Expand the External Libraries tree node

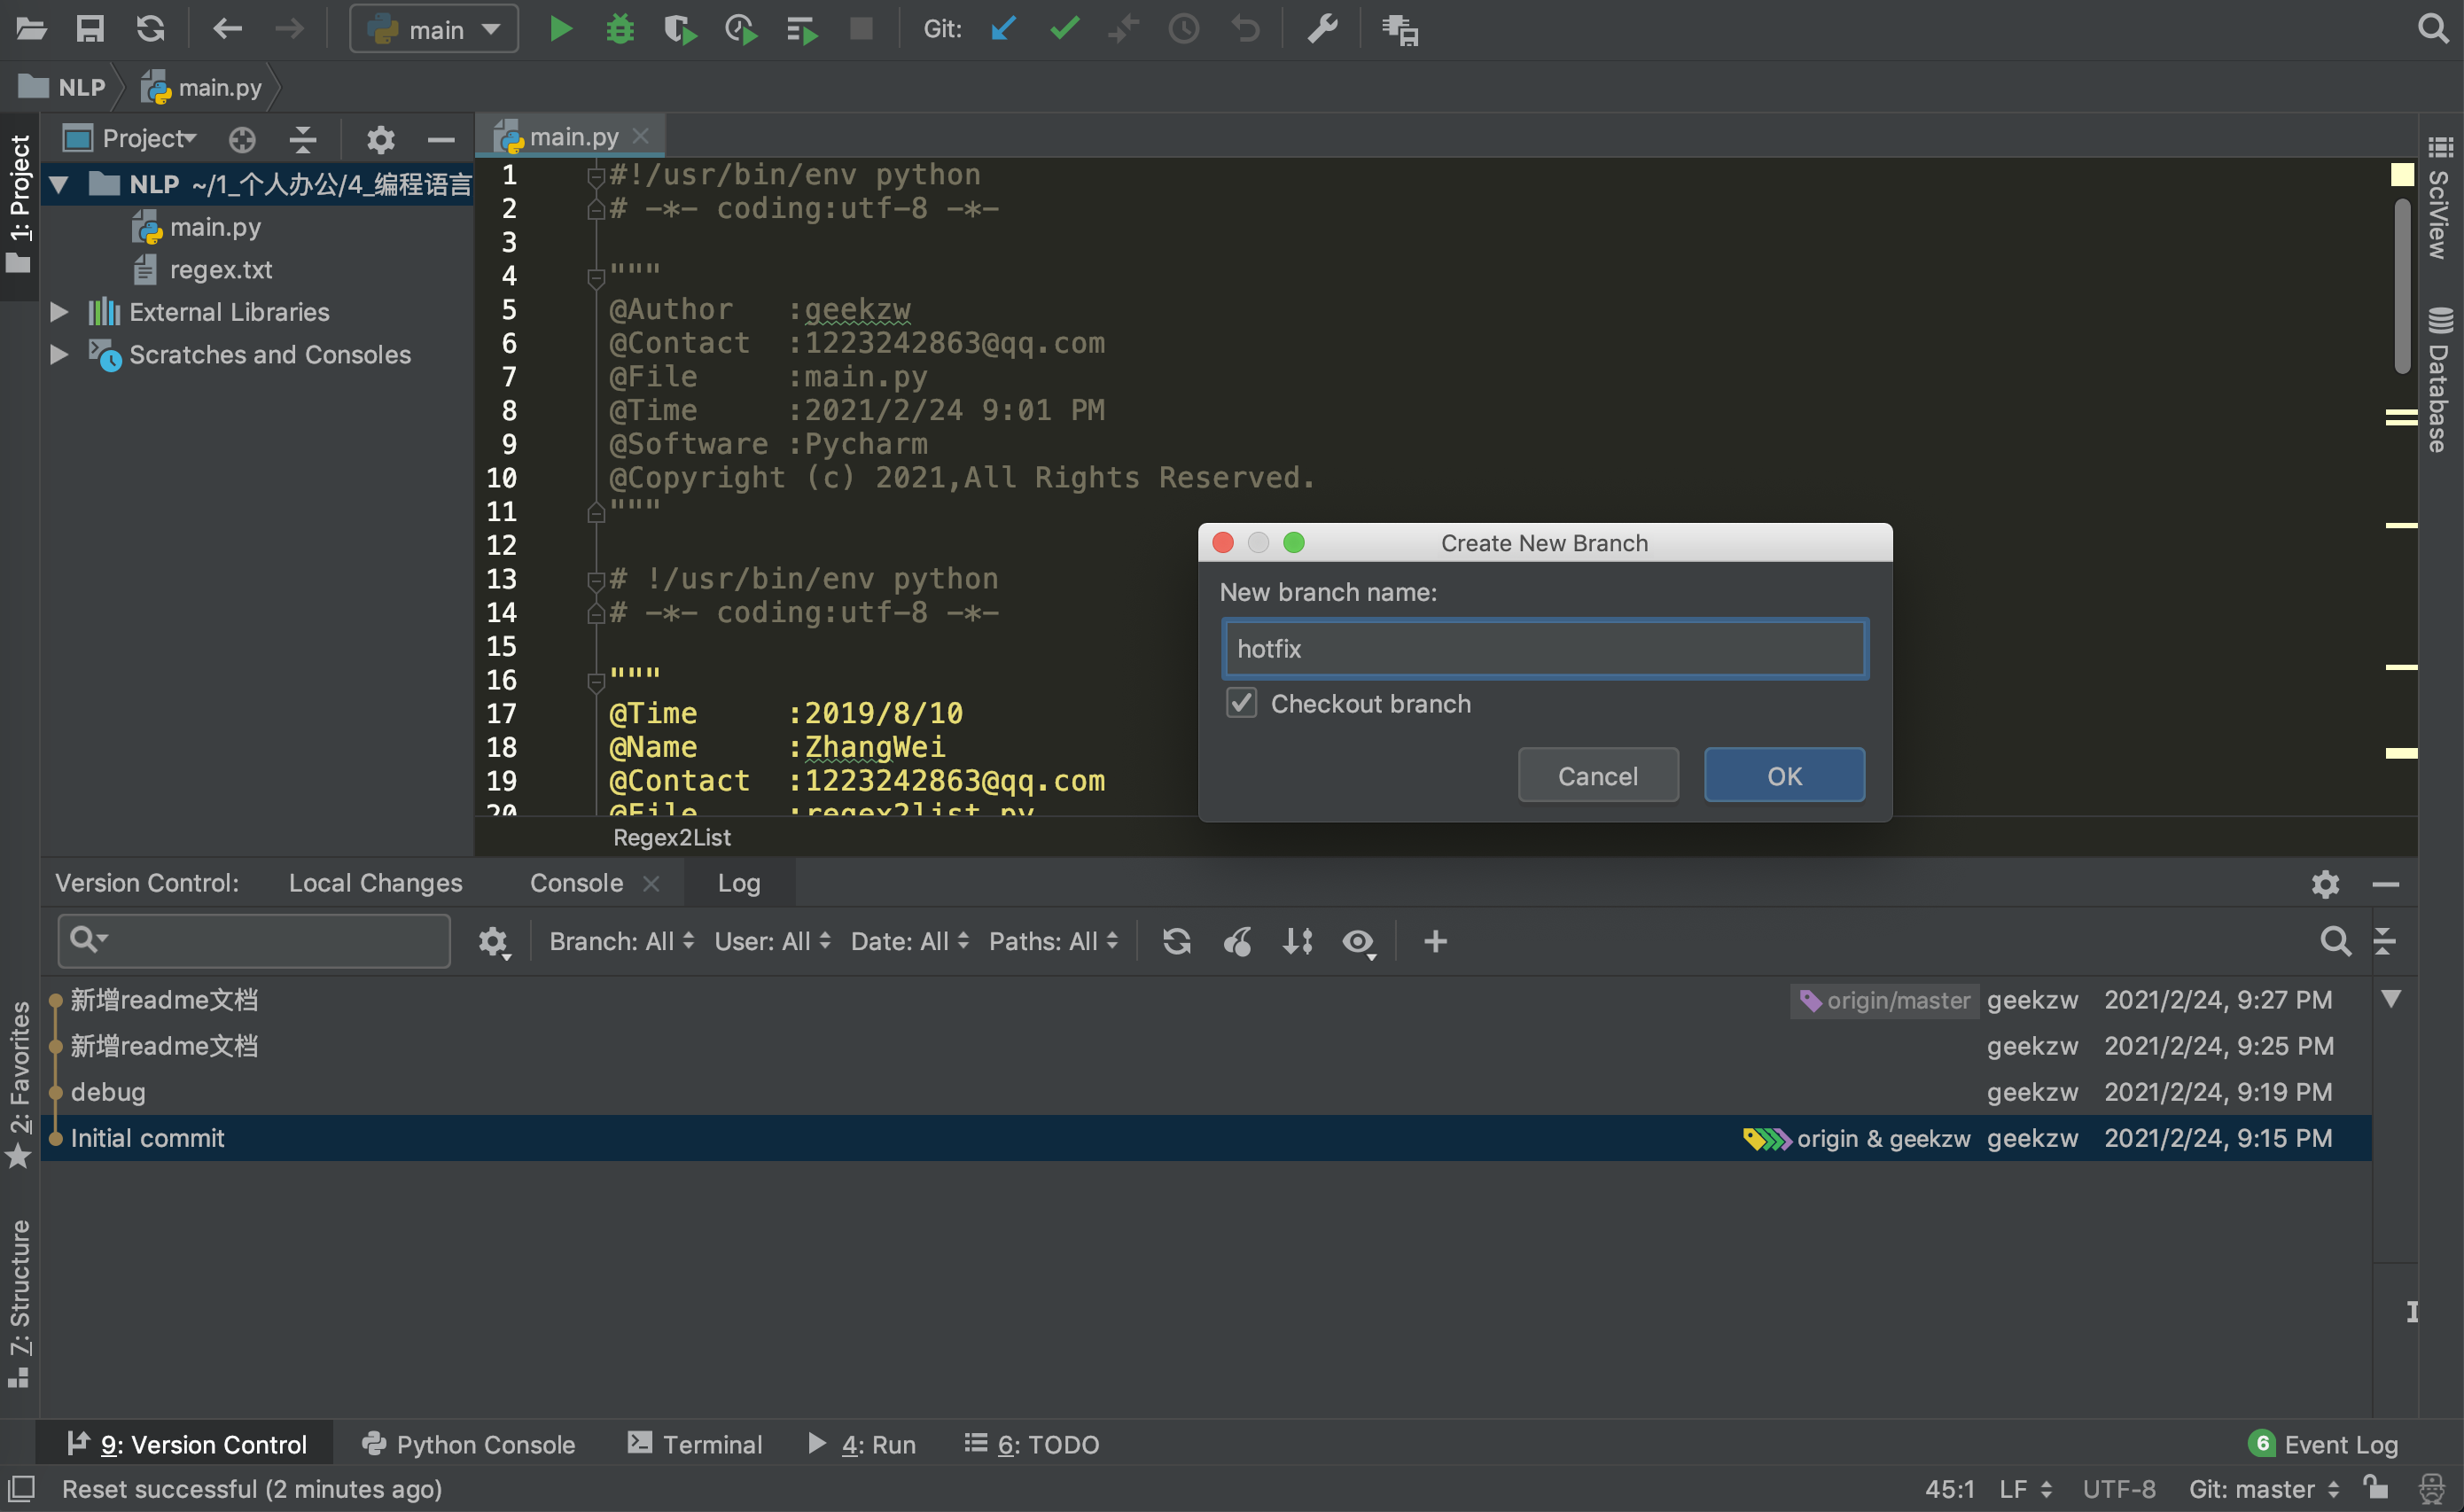click(x=59, y=312)
